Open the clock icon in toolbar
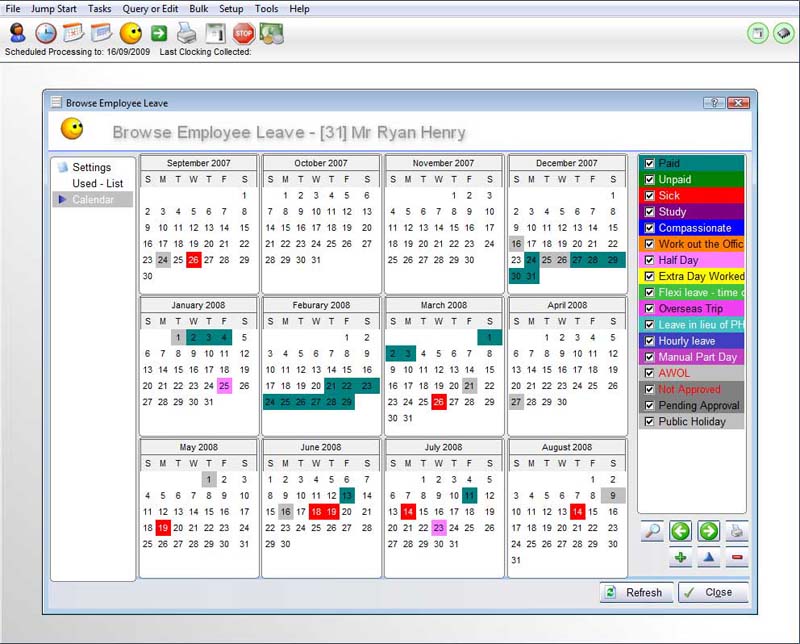800x644 pixels. point(45,33)
